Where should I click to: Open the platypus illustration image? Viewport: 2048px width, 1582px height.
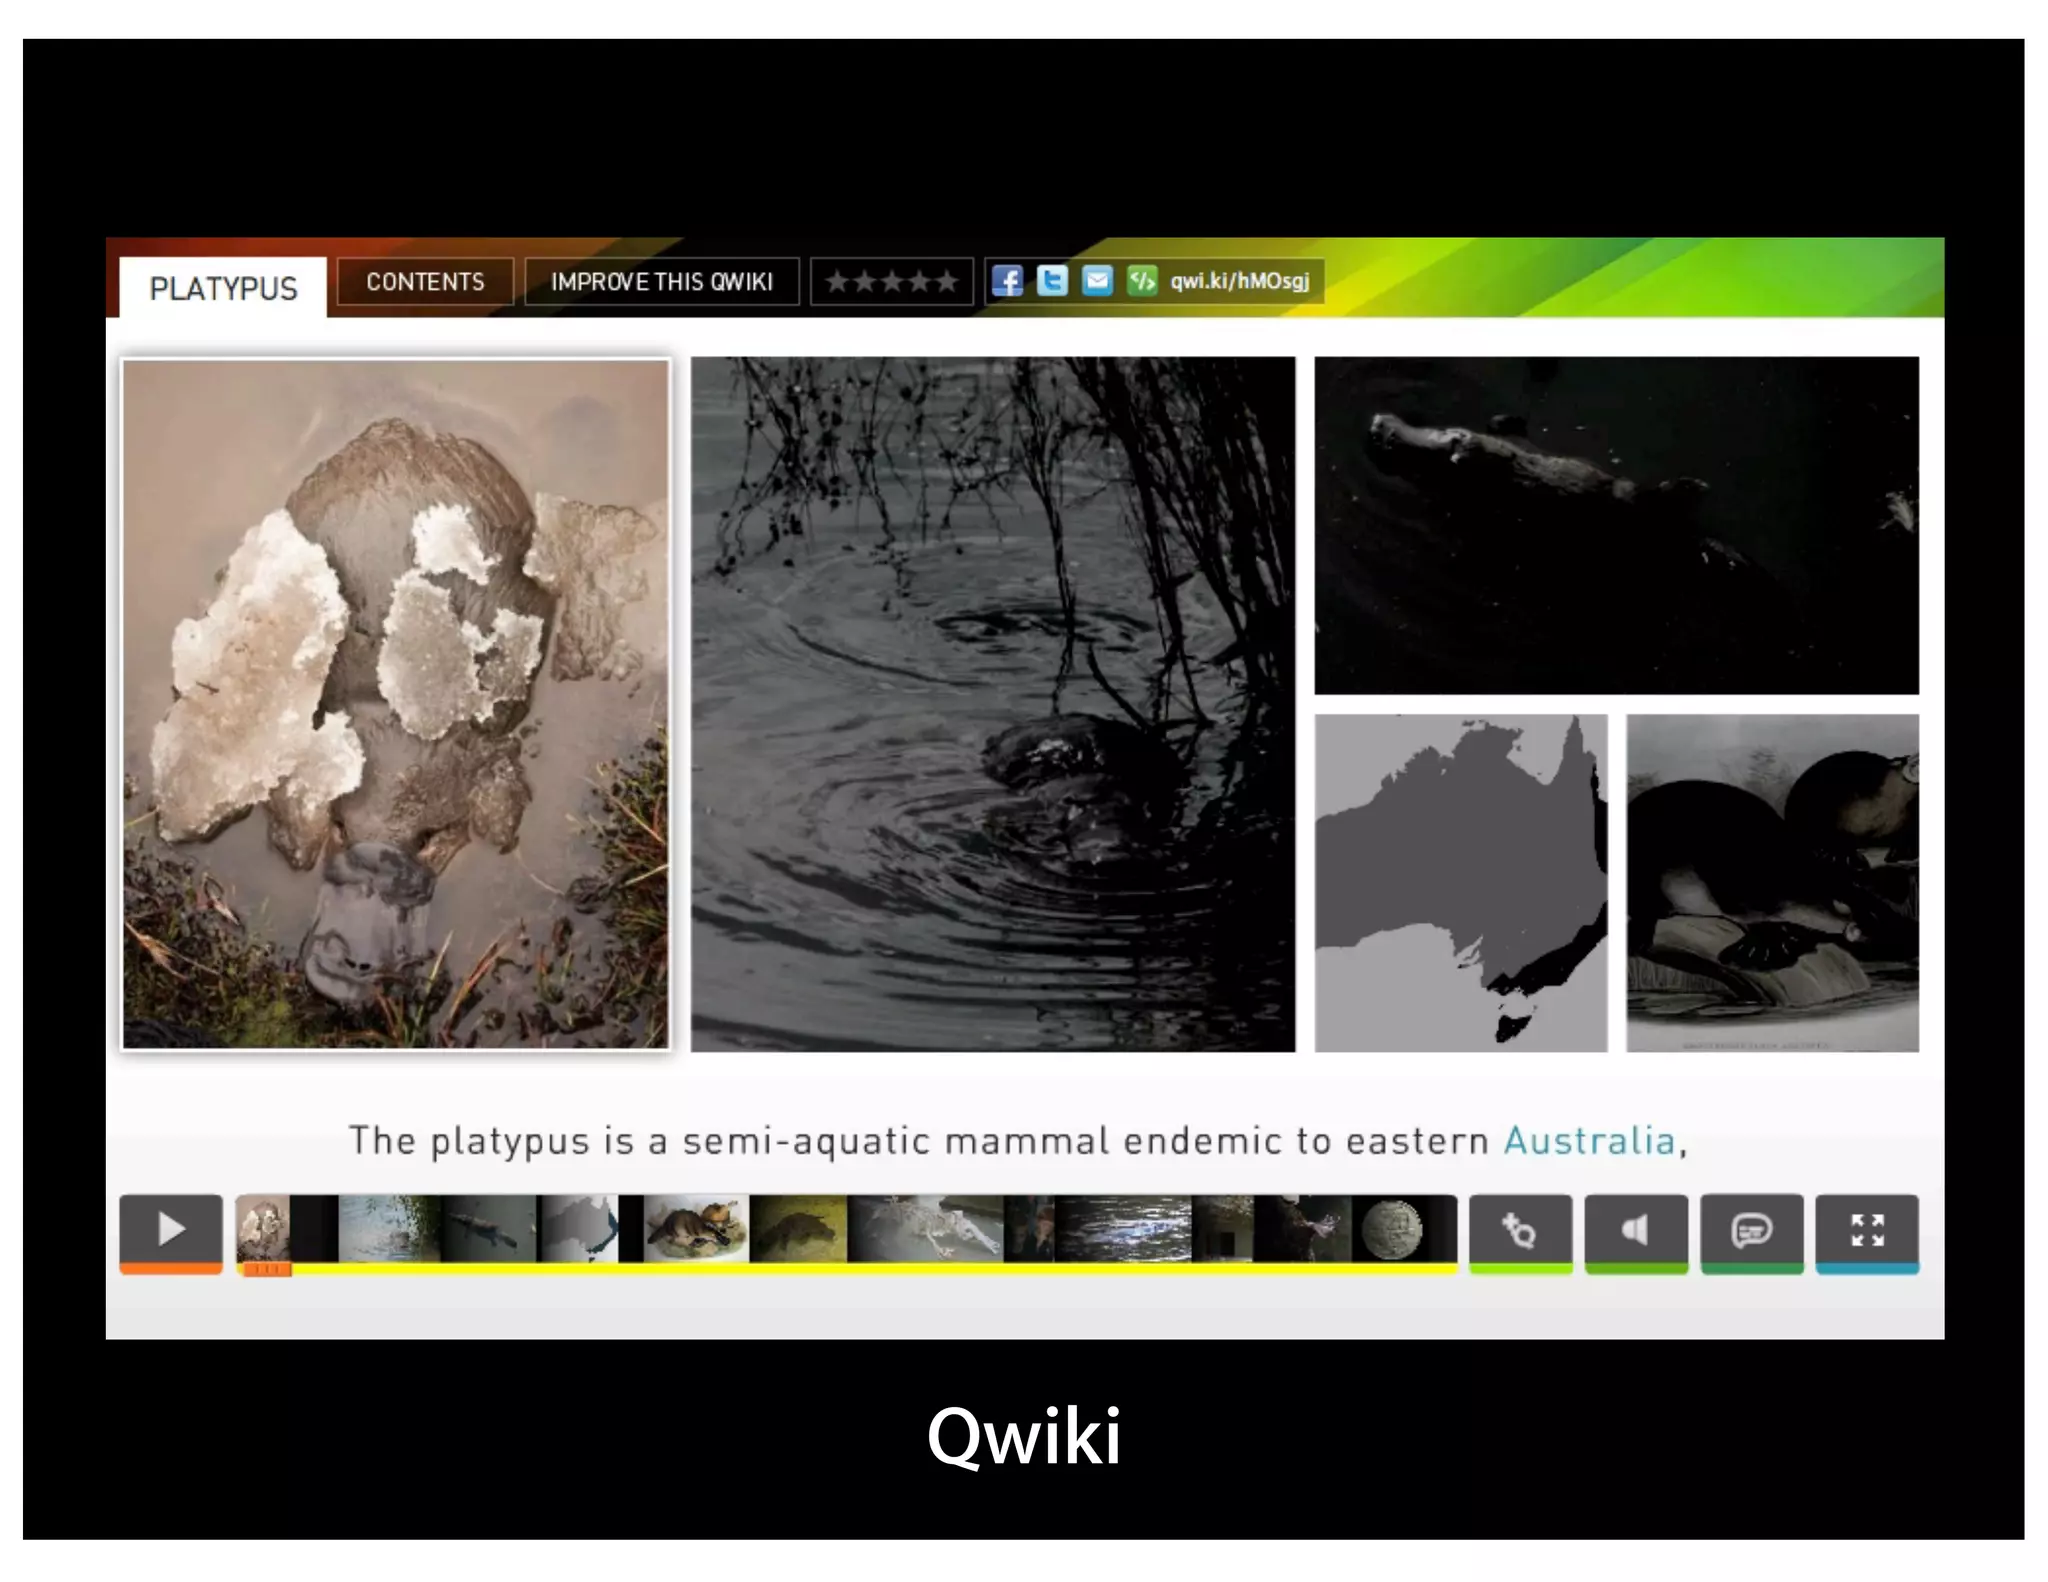[x=1772, y=883]
